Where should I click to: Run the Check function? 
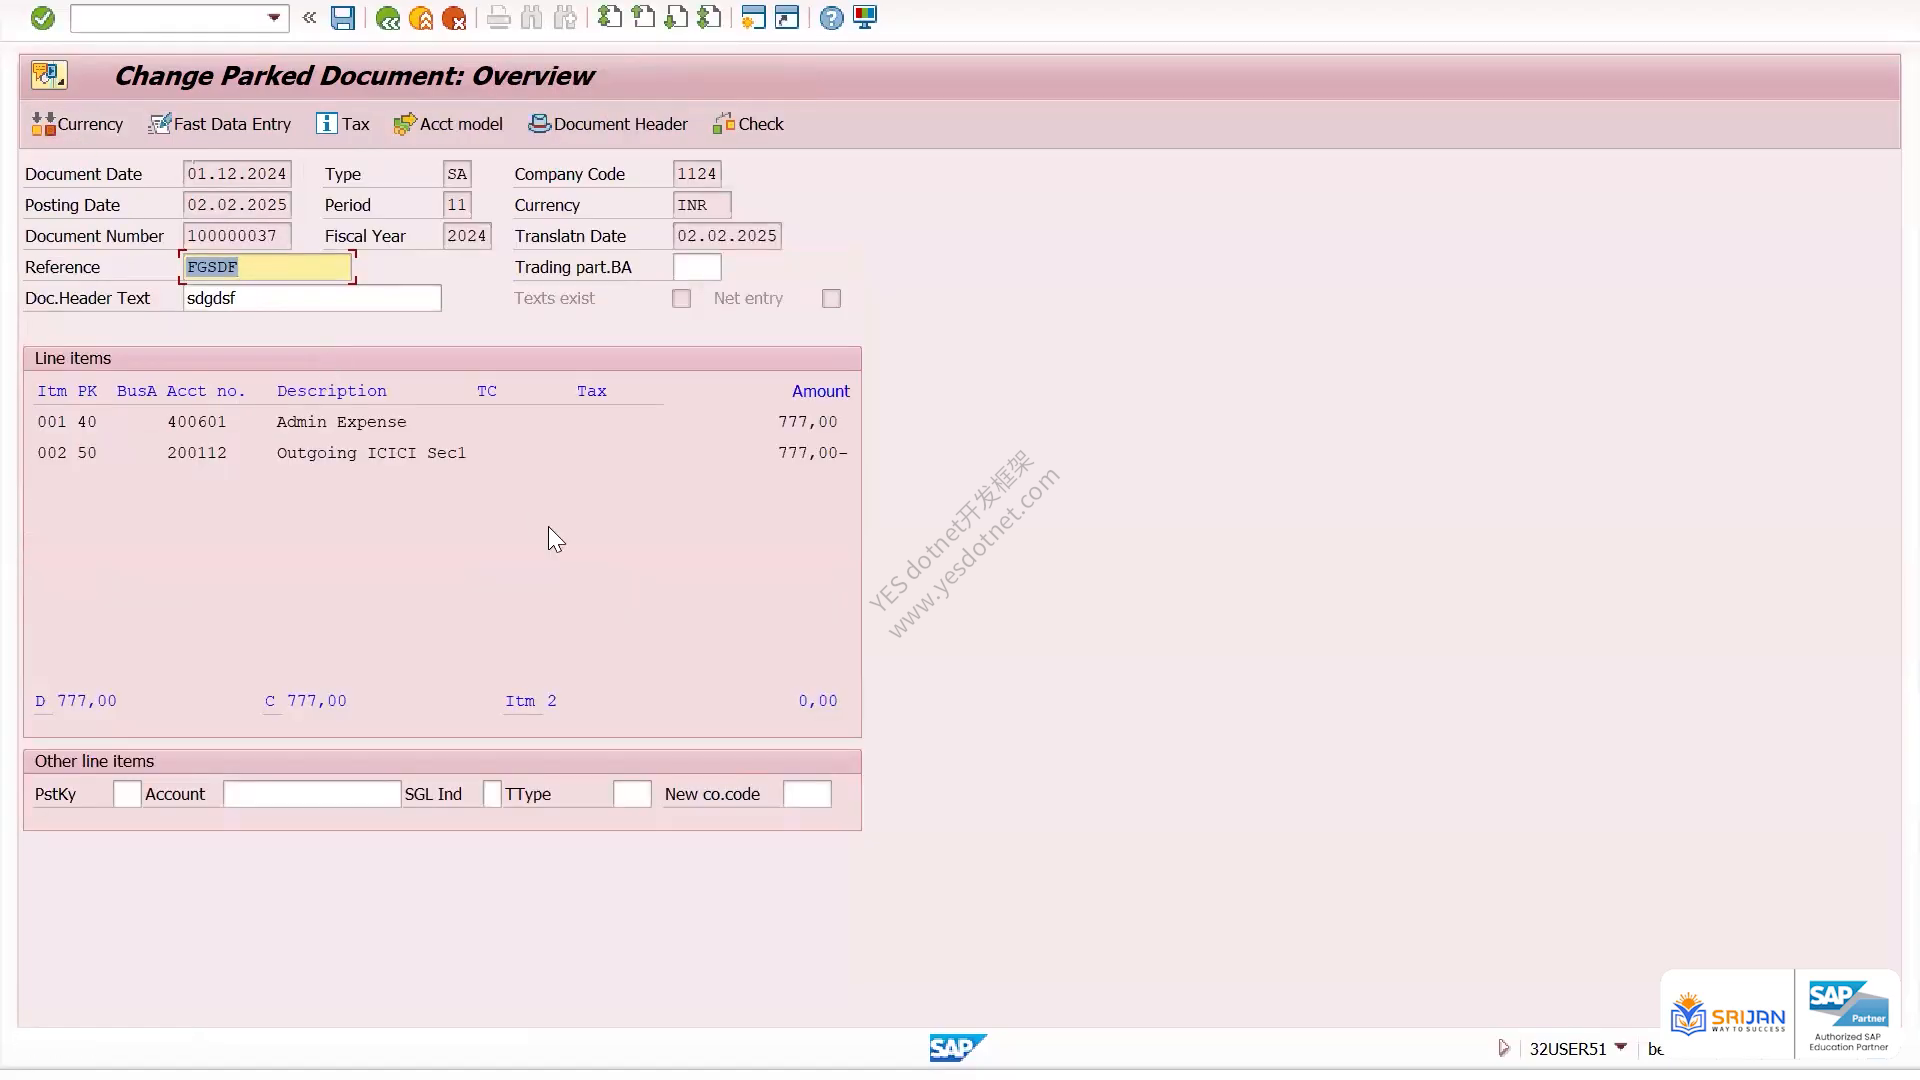pos(748,124)
